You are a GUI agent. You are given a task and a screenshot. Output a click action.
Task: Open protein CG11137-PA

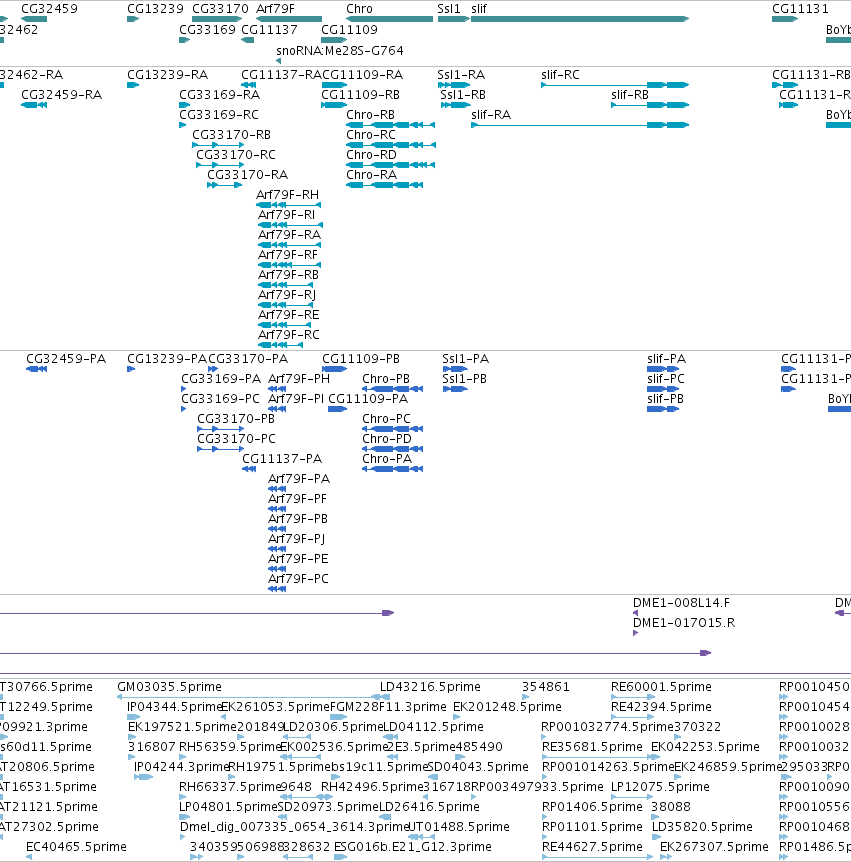click(282, 458)
